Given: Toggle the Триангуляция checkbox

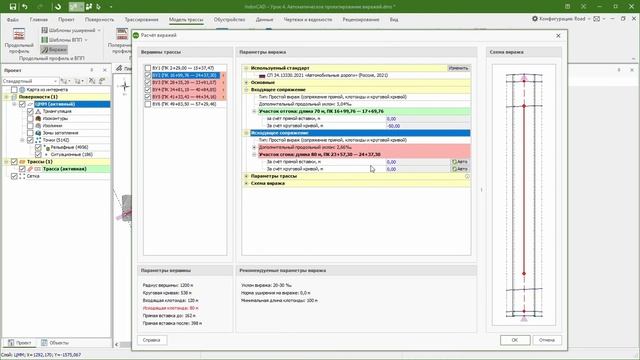Looking at the screenshot, I should (30, 111).
